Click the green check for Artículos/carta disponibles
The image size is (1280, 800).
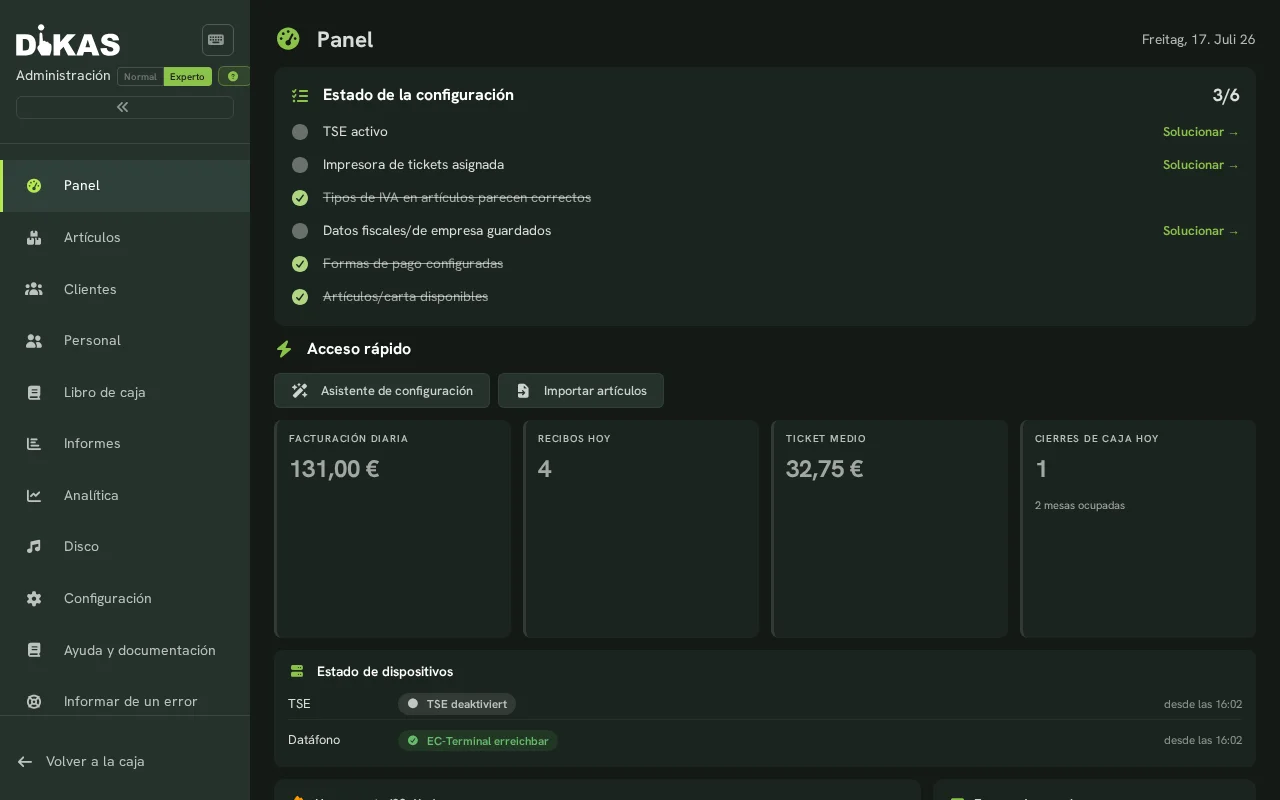[x=300, y=297]
